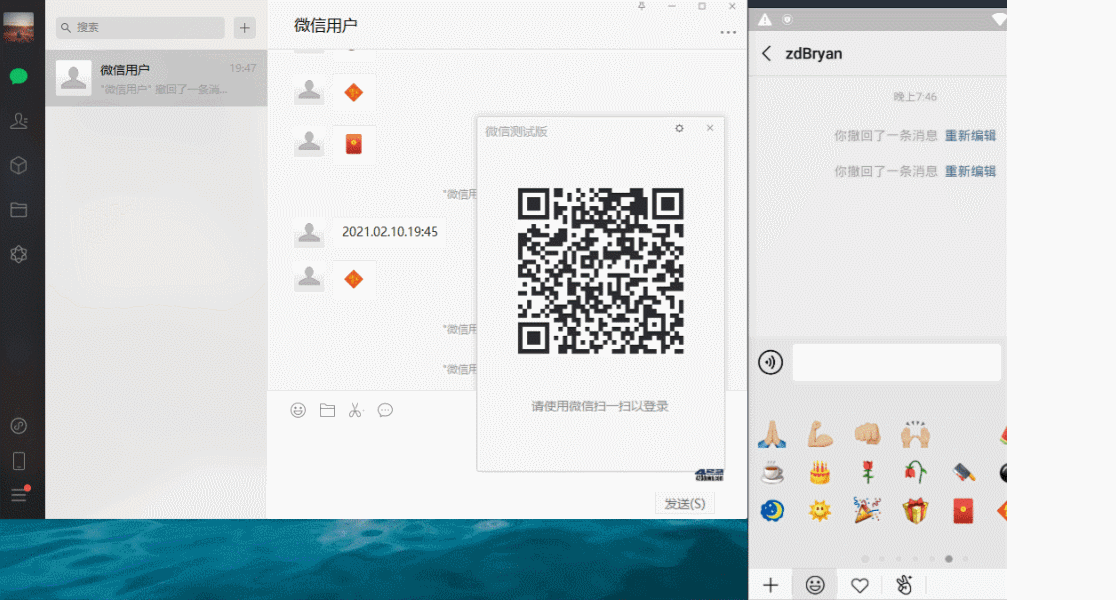Select the screenshot scissors tool
Viewport: 1116px width, 600px height.
(x=355, y=409)
